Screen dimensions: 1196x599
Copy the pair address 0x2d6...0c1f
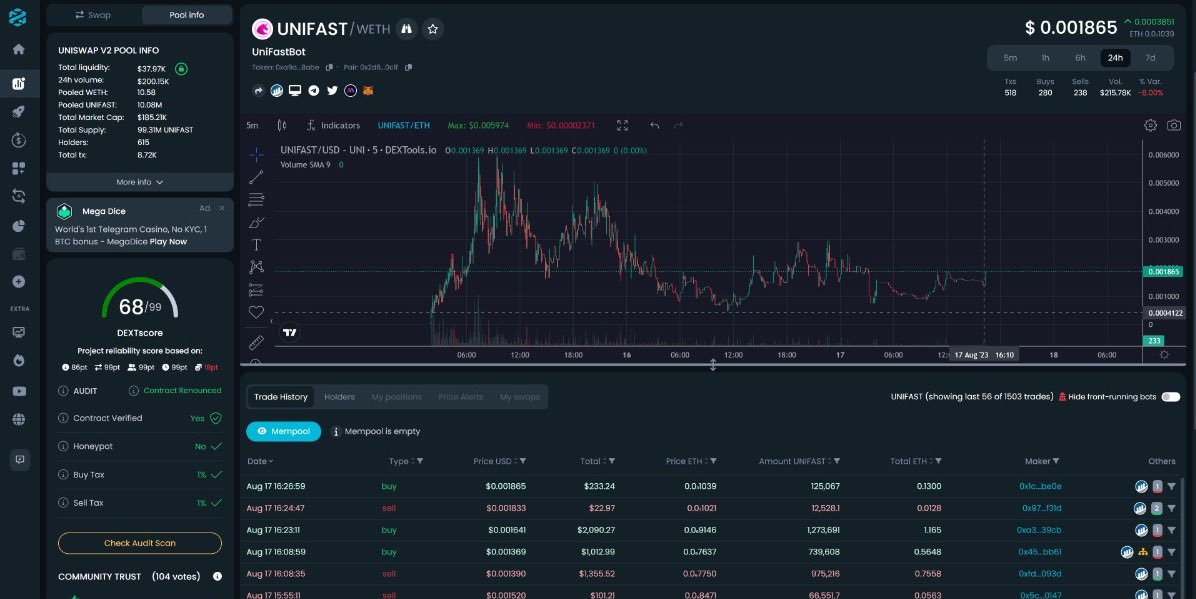click(x=409, y=67)
